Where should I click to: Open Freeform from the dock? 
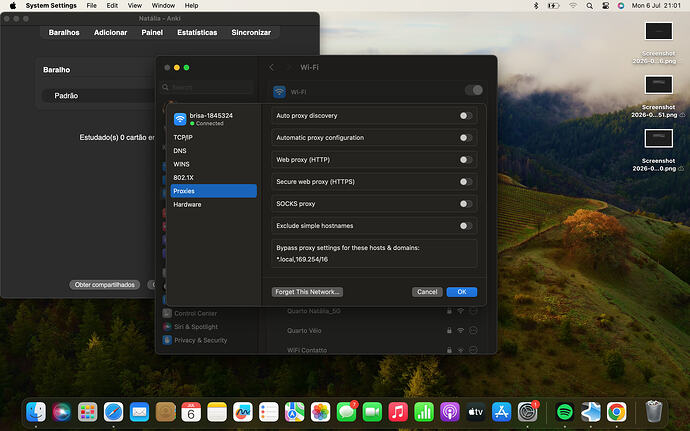pyautogui.click(x=243, y=412)
